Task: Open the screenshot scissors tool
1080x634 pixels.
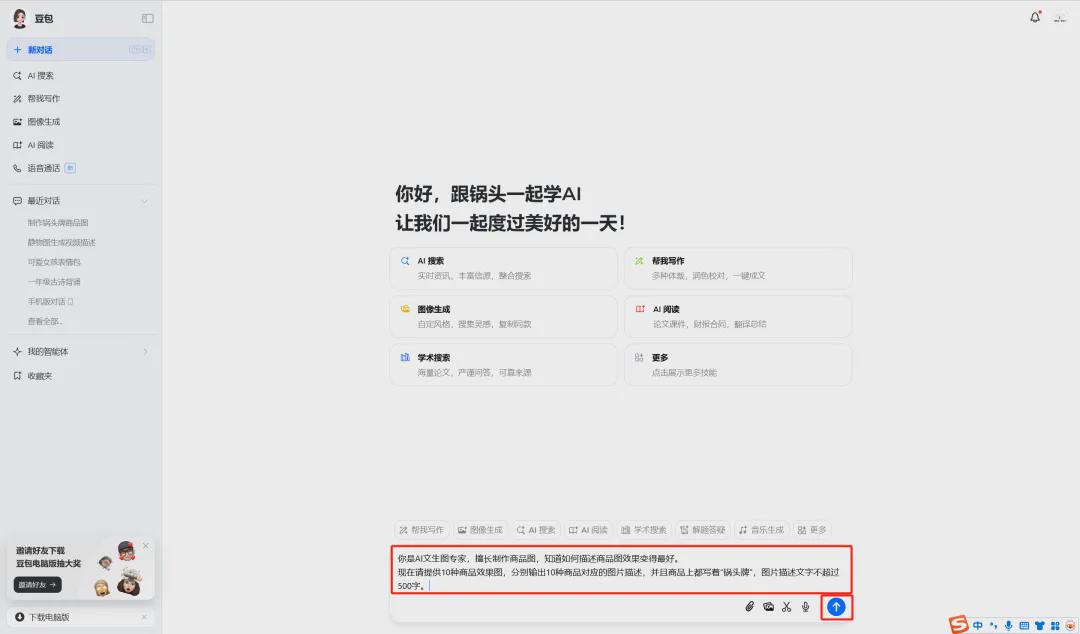Action: point(787,606)
